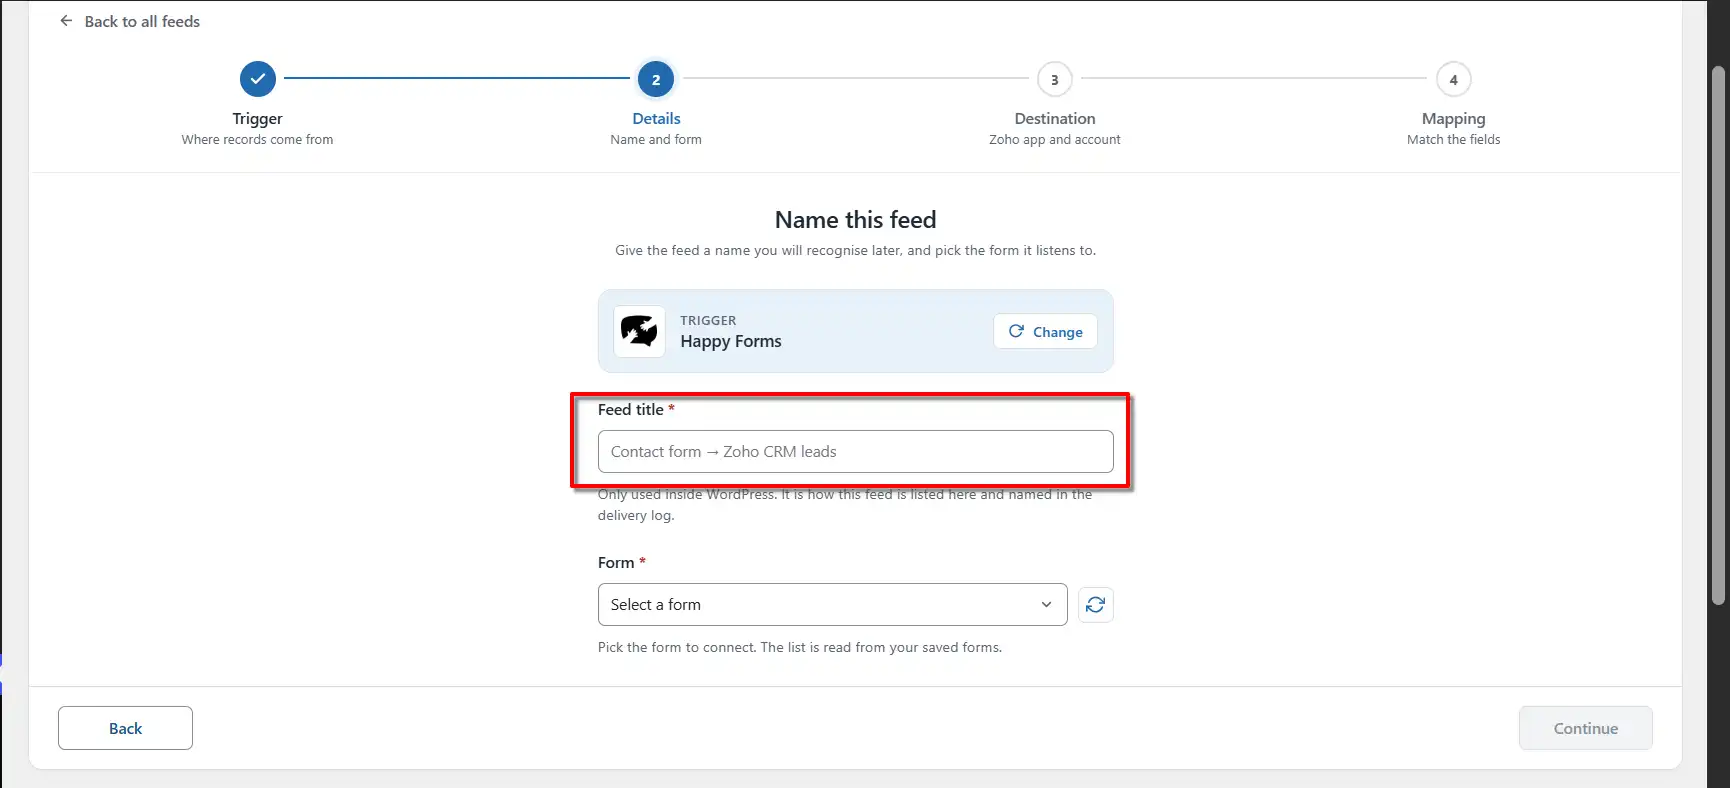Image resolution: width=1730 pixels, height=788 pixels.
Task: Select step 3 Destination circle
Action: [x=1055, y=79]
